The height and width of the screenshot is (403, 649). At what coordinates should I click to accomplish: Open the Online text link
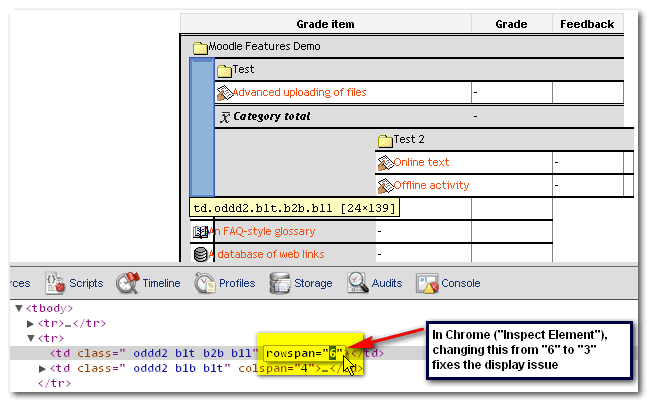click(x=421, y=162)
